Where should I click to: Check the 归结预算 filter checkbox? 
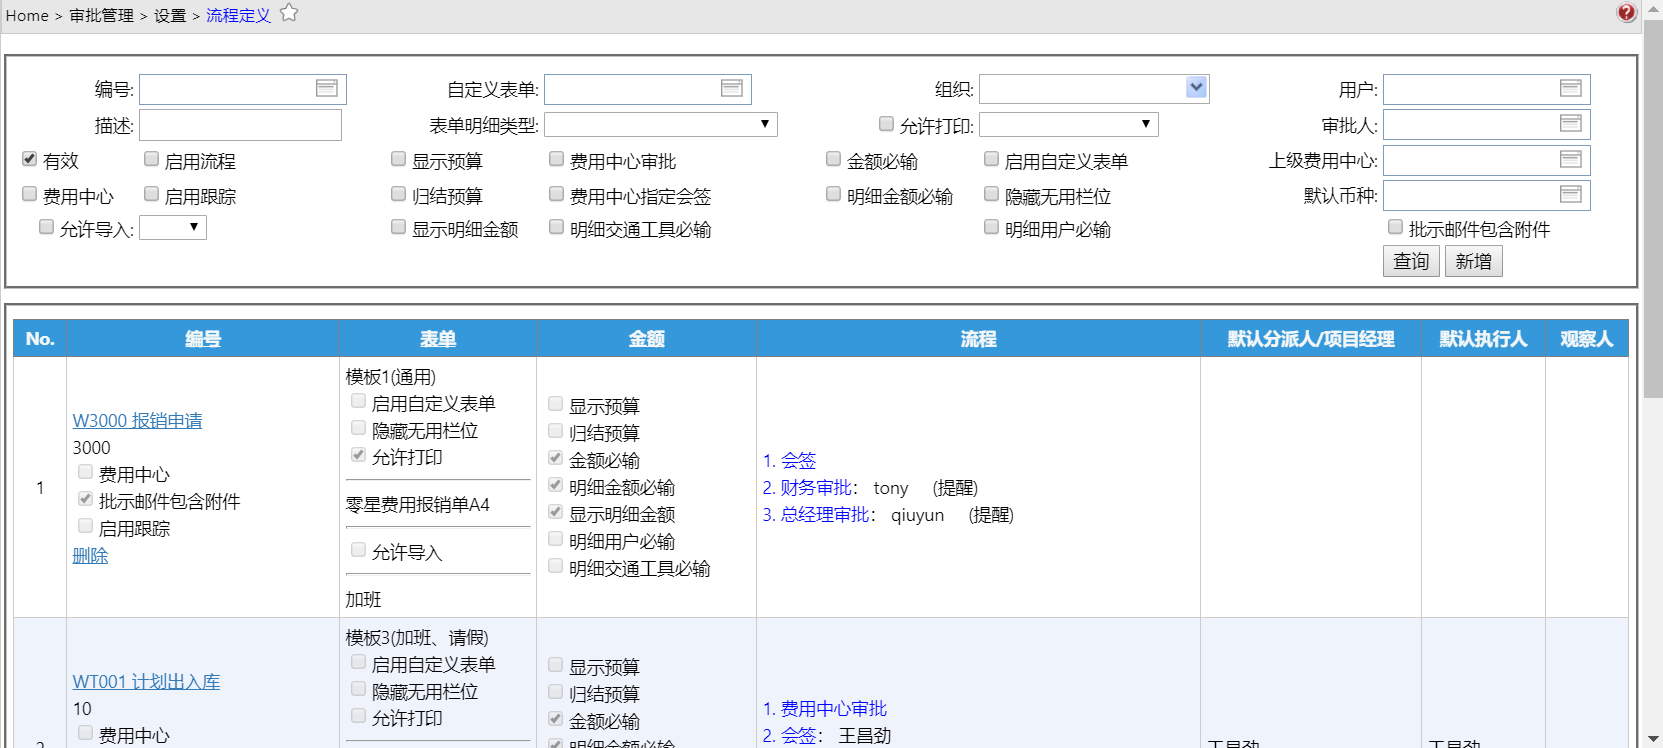click(399, 194)
